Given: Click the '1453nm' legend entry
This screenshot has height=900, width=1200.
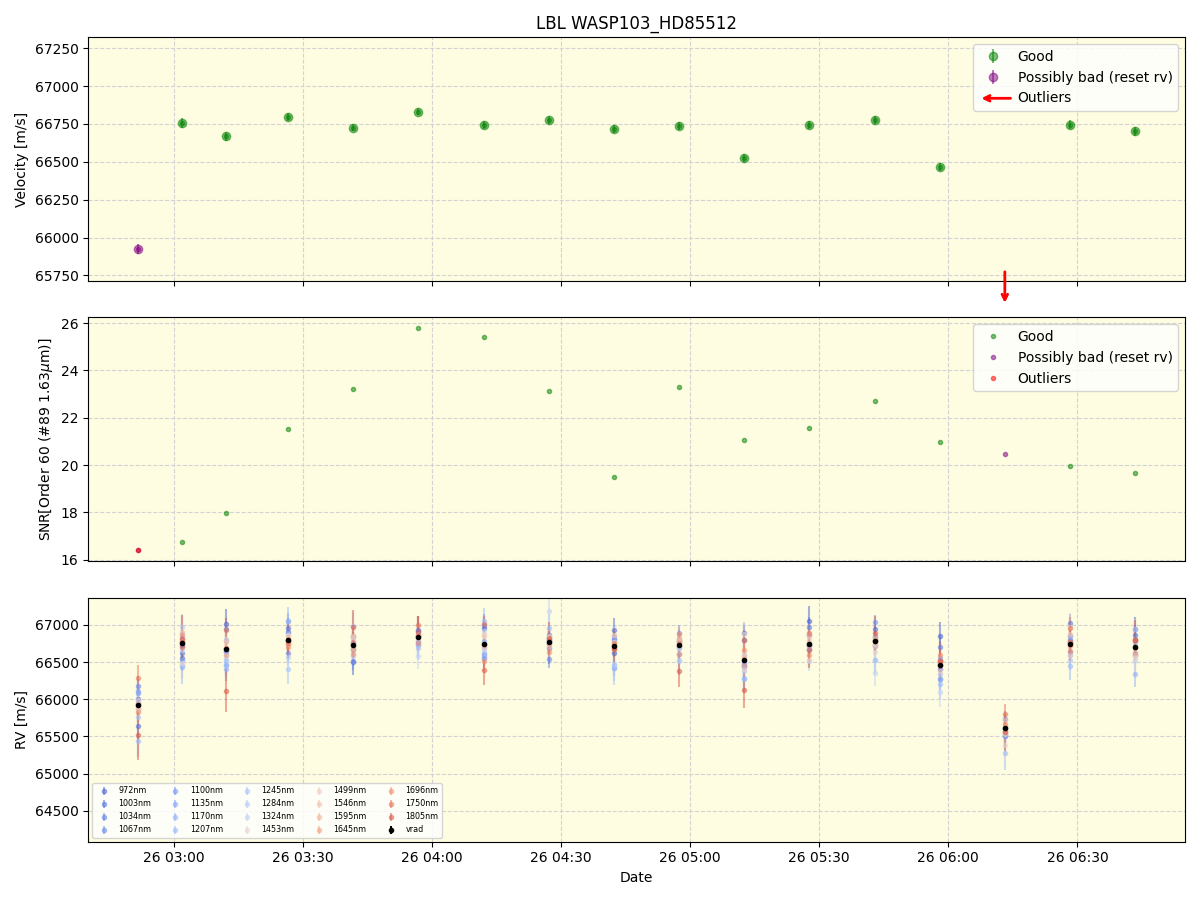Looking at the screenshot, I should (278, 829).
